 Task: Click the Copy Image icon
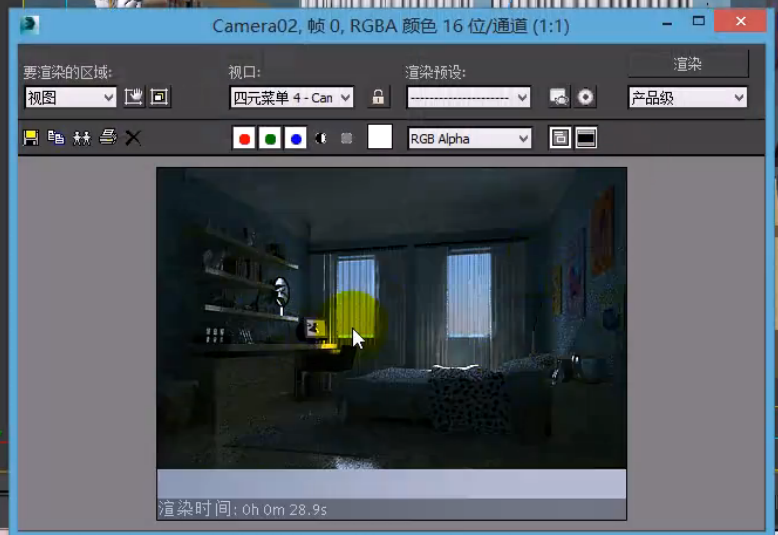coord(56,137)
